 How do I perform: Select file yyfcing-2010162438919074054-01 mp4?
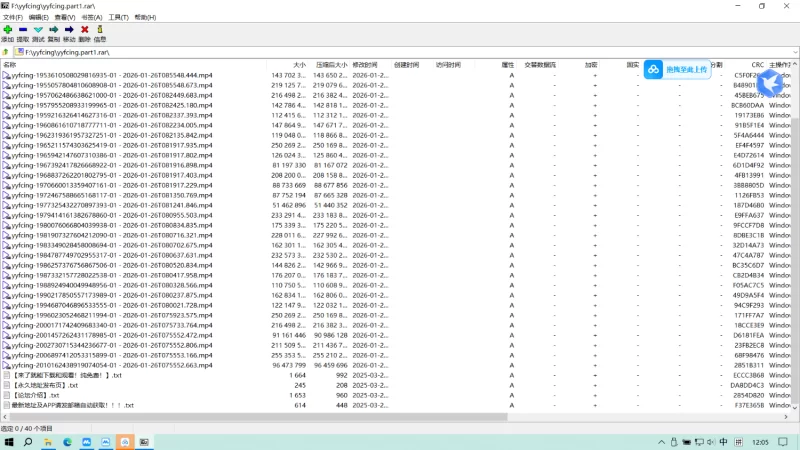pyautogui.click(x=112, y=365)
